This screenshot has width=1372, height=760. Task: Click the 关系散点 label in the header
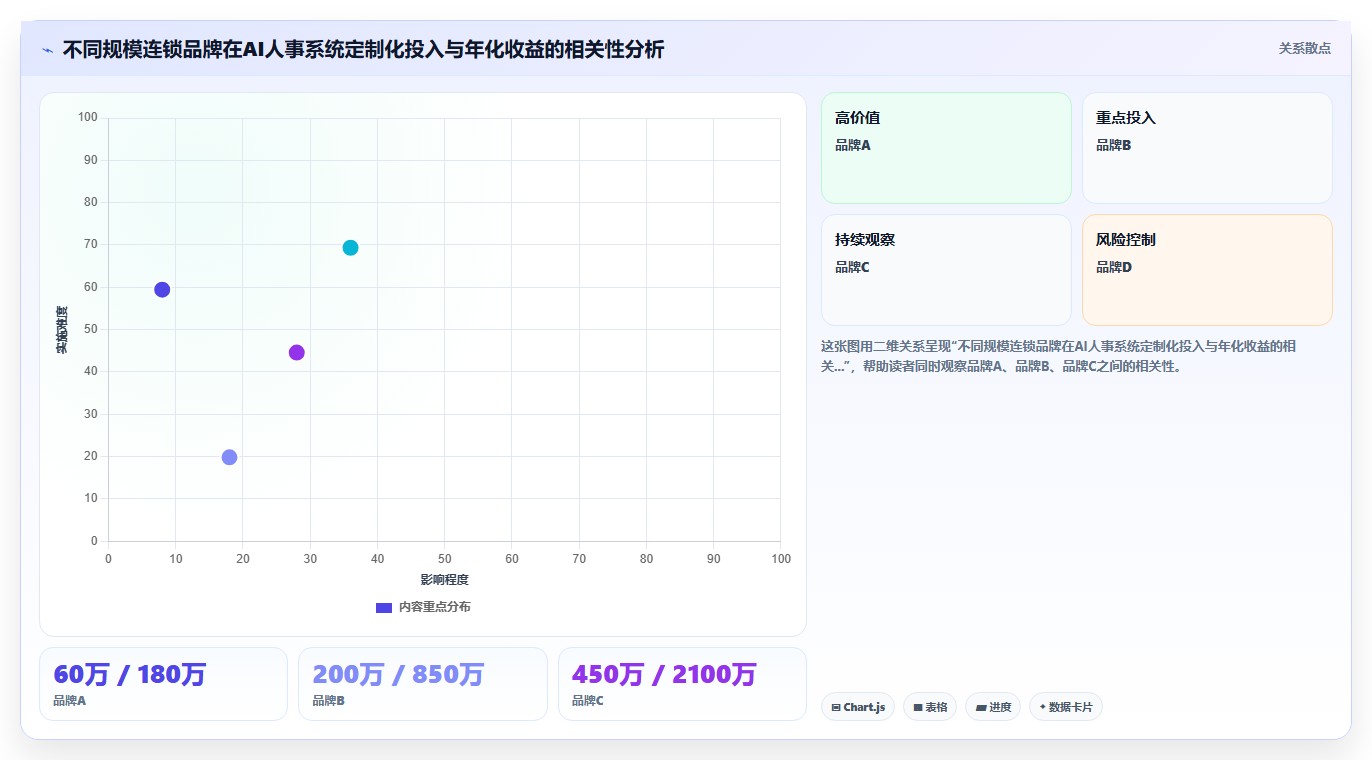[x=1304, y=48]
